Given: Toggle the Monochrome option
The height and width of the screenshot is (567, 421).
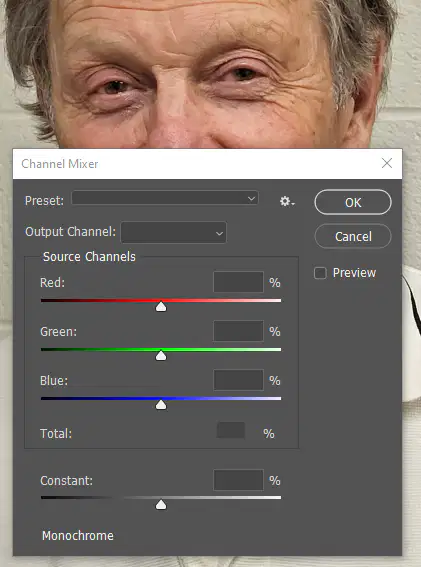Looking at the screenshot, I should click(77, 536).
